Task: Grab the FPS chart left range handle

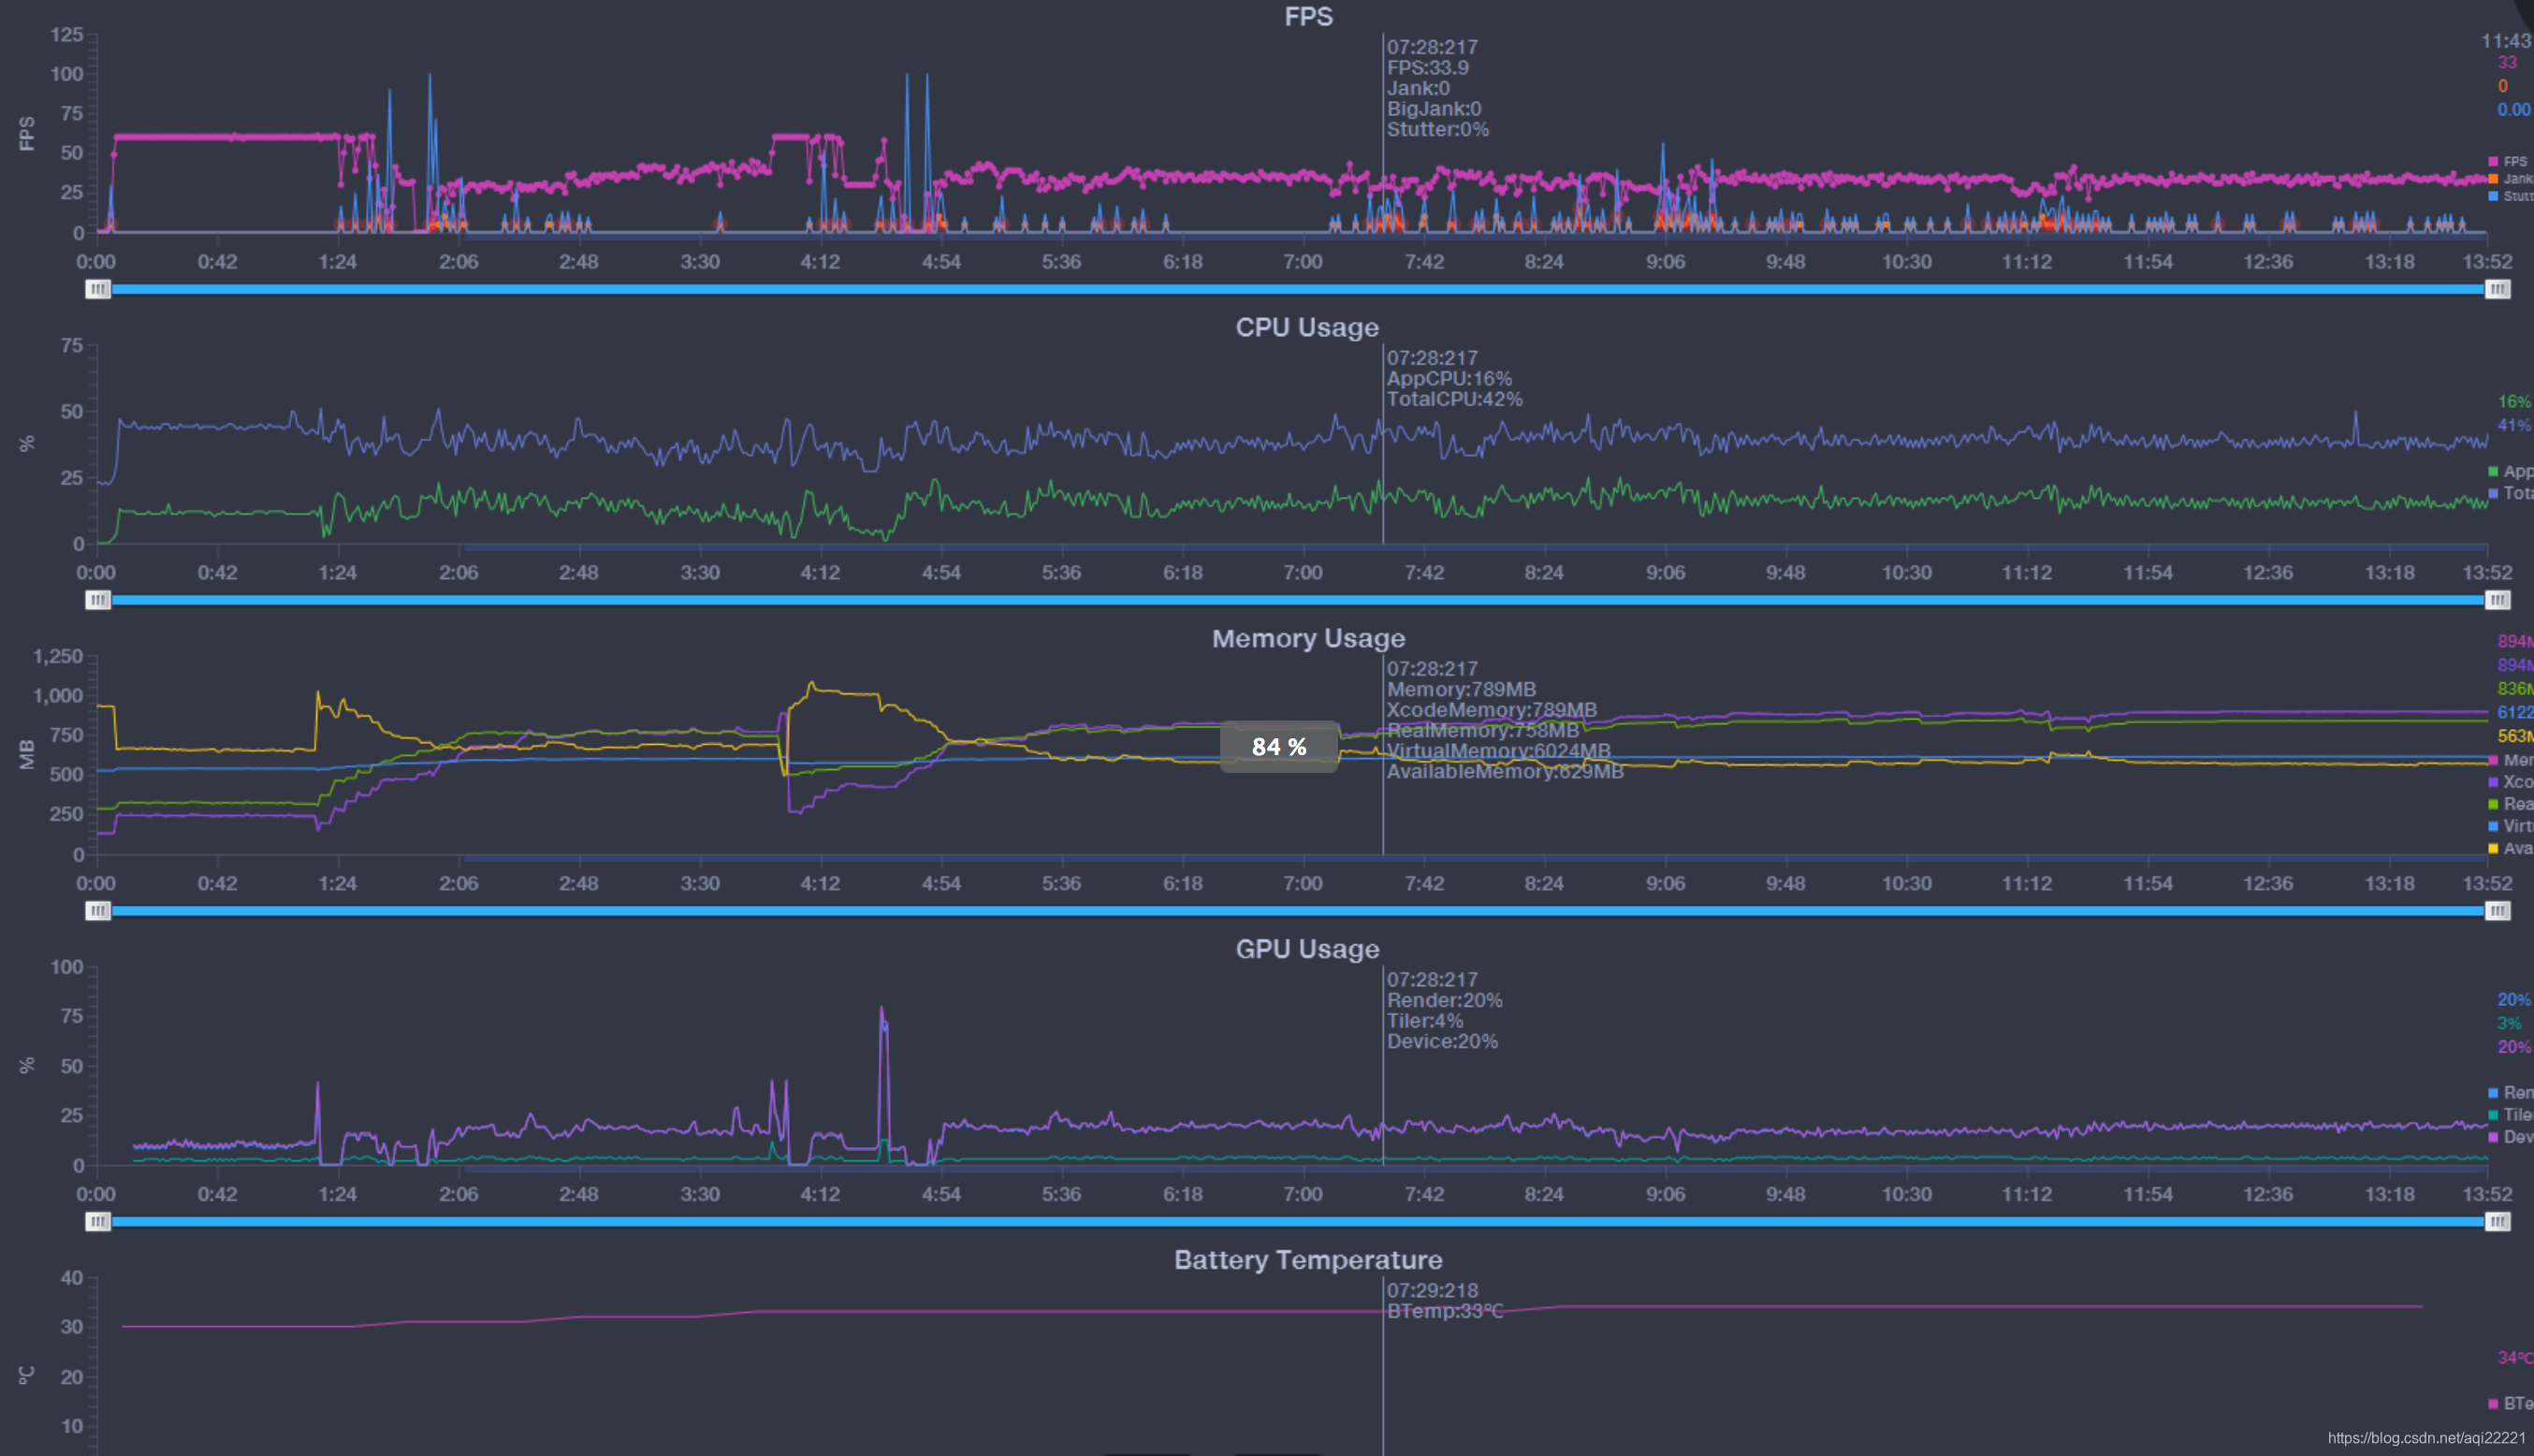Action: pos(97,289)
